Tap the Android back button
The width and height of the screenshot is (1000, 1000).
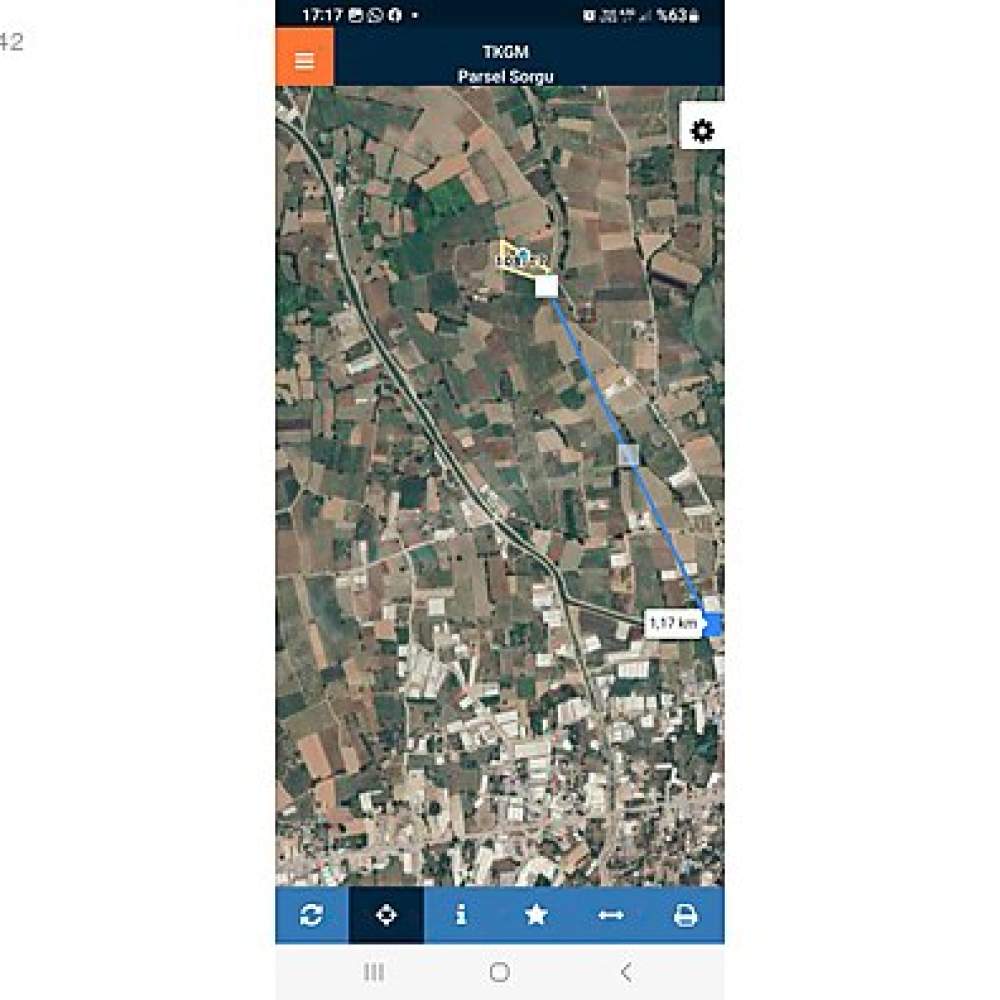(x=626, y=972)
